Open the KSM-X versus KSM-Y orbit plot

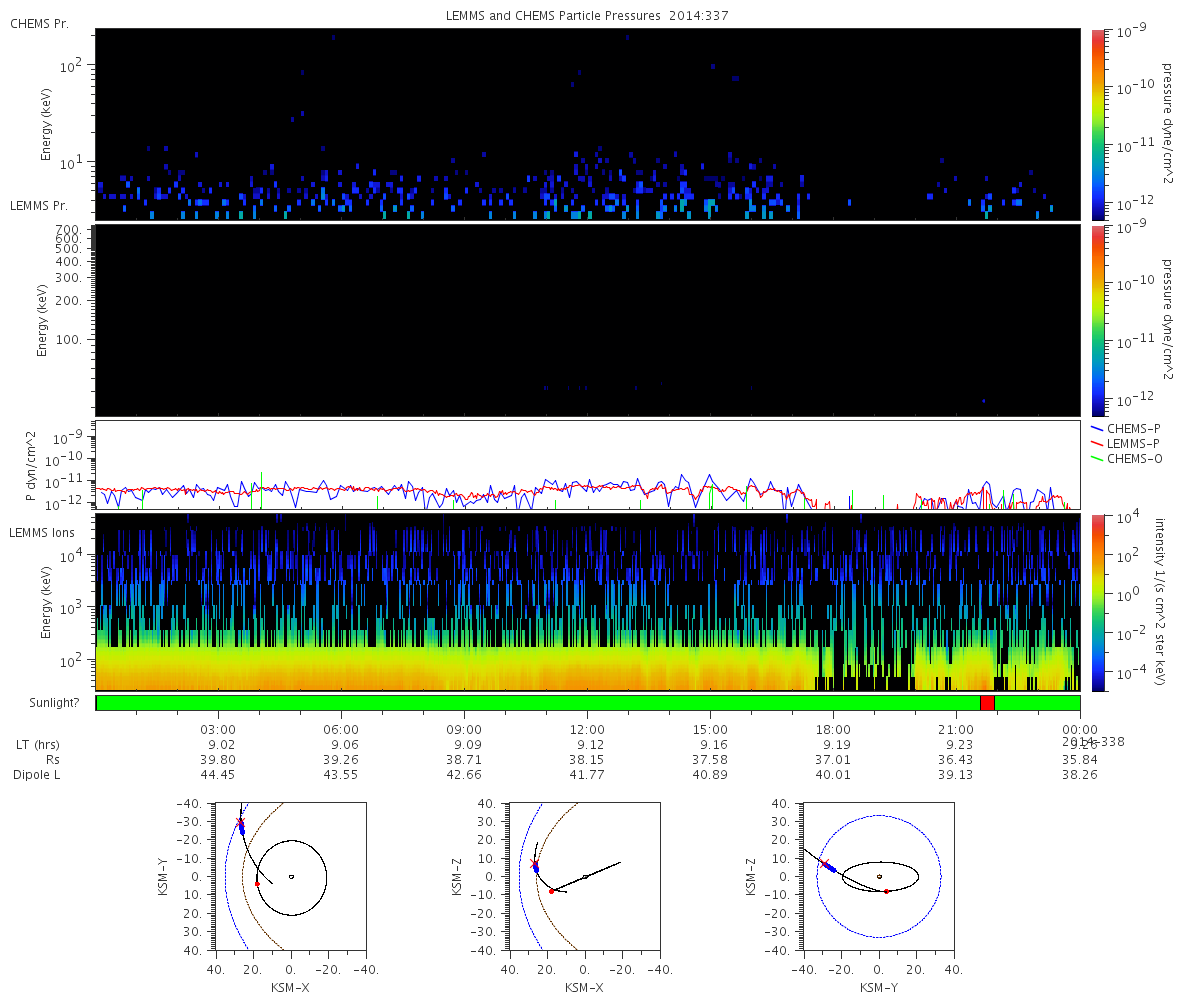coord(290,876)
